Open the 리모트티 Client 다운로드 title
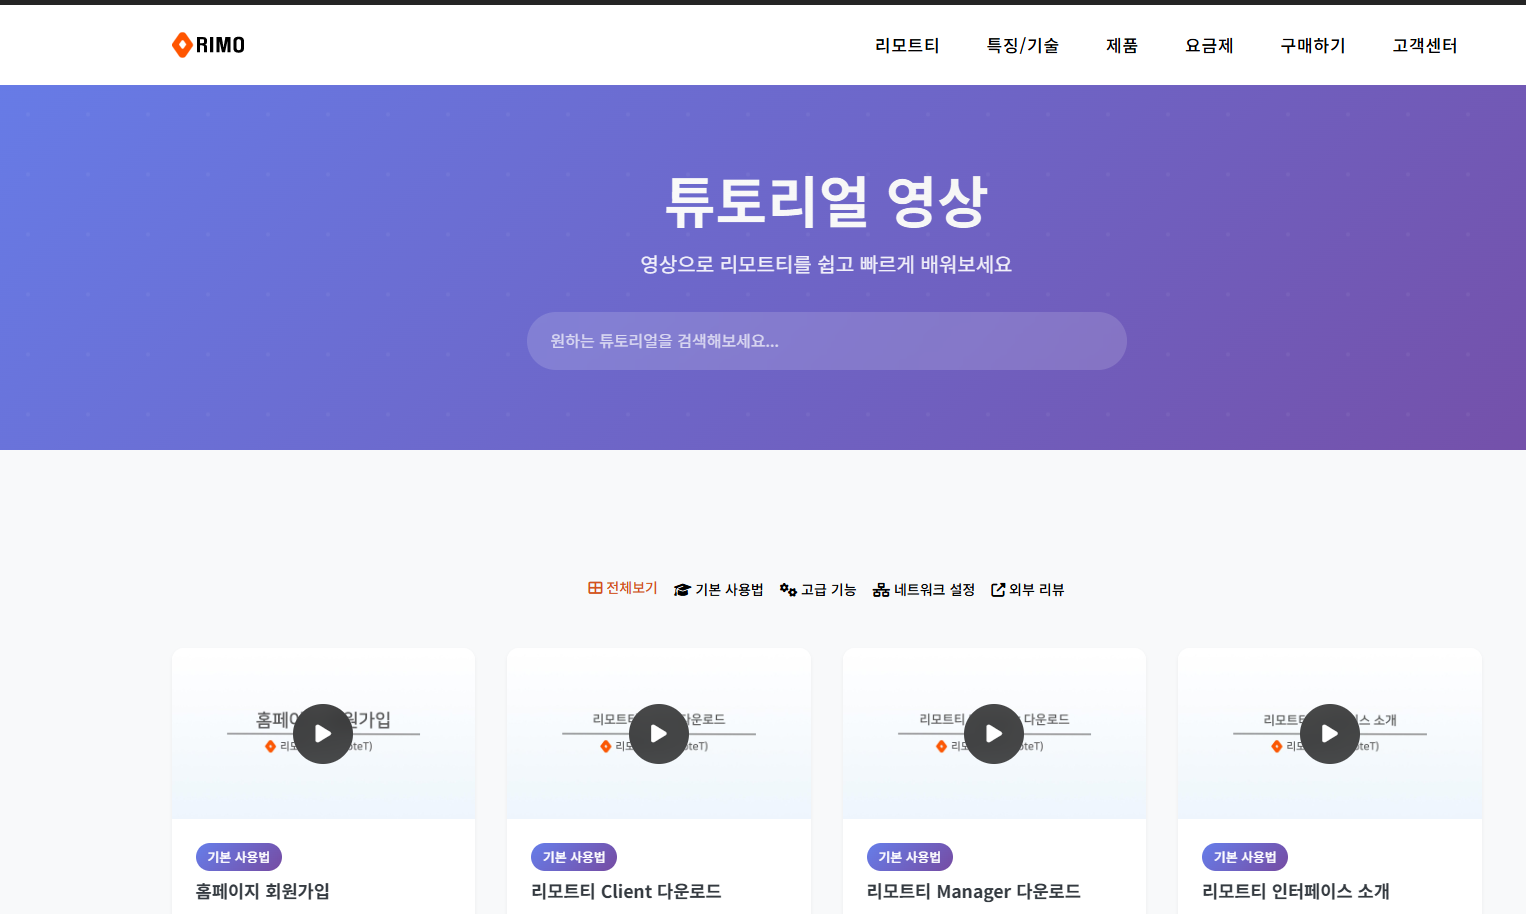Screen dimensions: 1526x914 (x=626, y=891)
